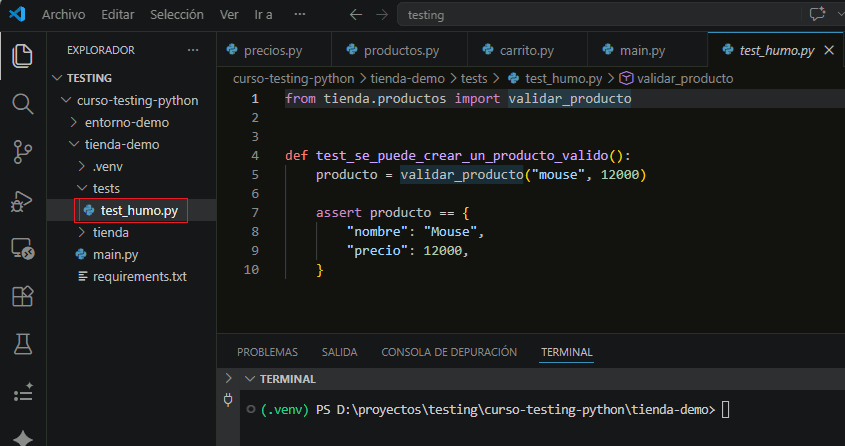Click the assert keyword on line 7
This screenshot has width=845, height=446.
[339, 213]
